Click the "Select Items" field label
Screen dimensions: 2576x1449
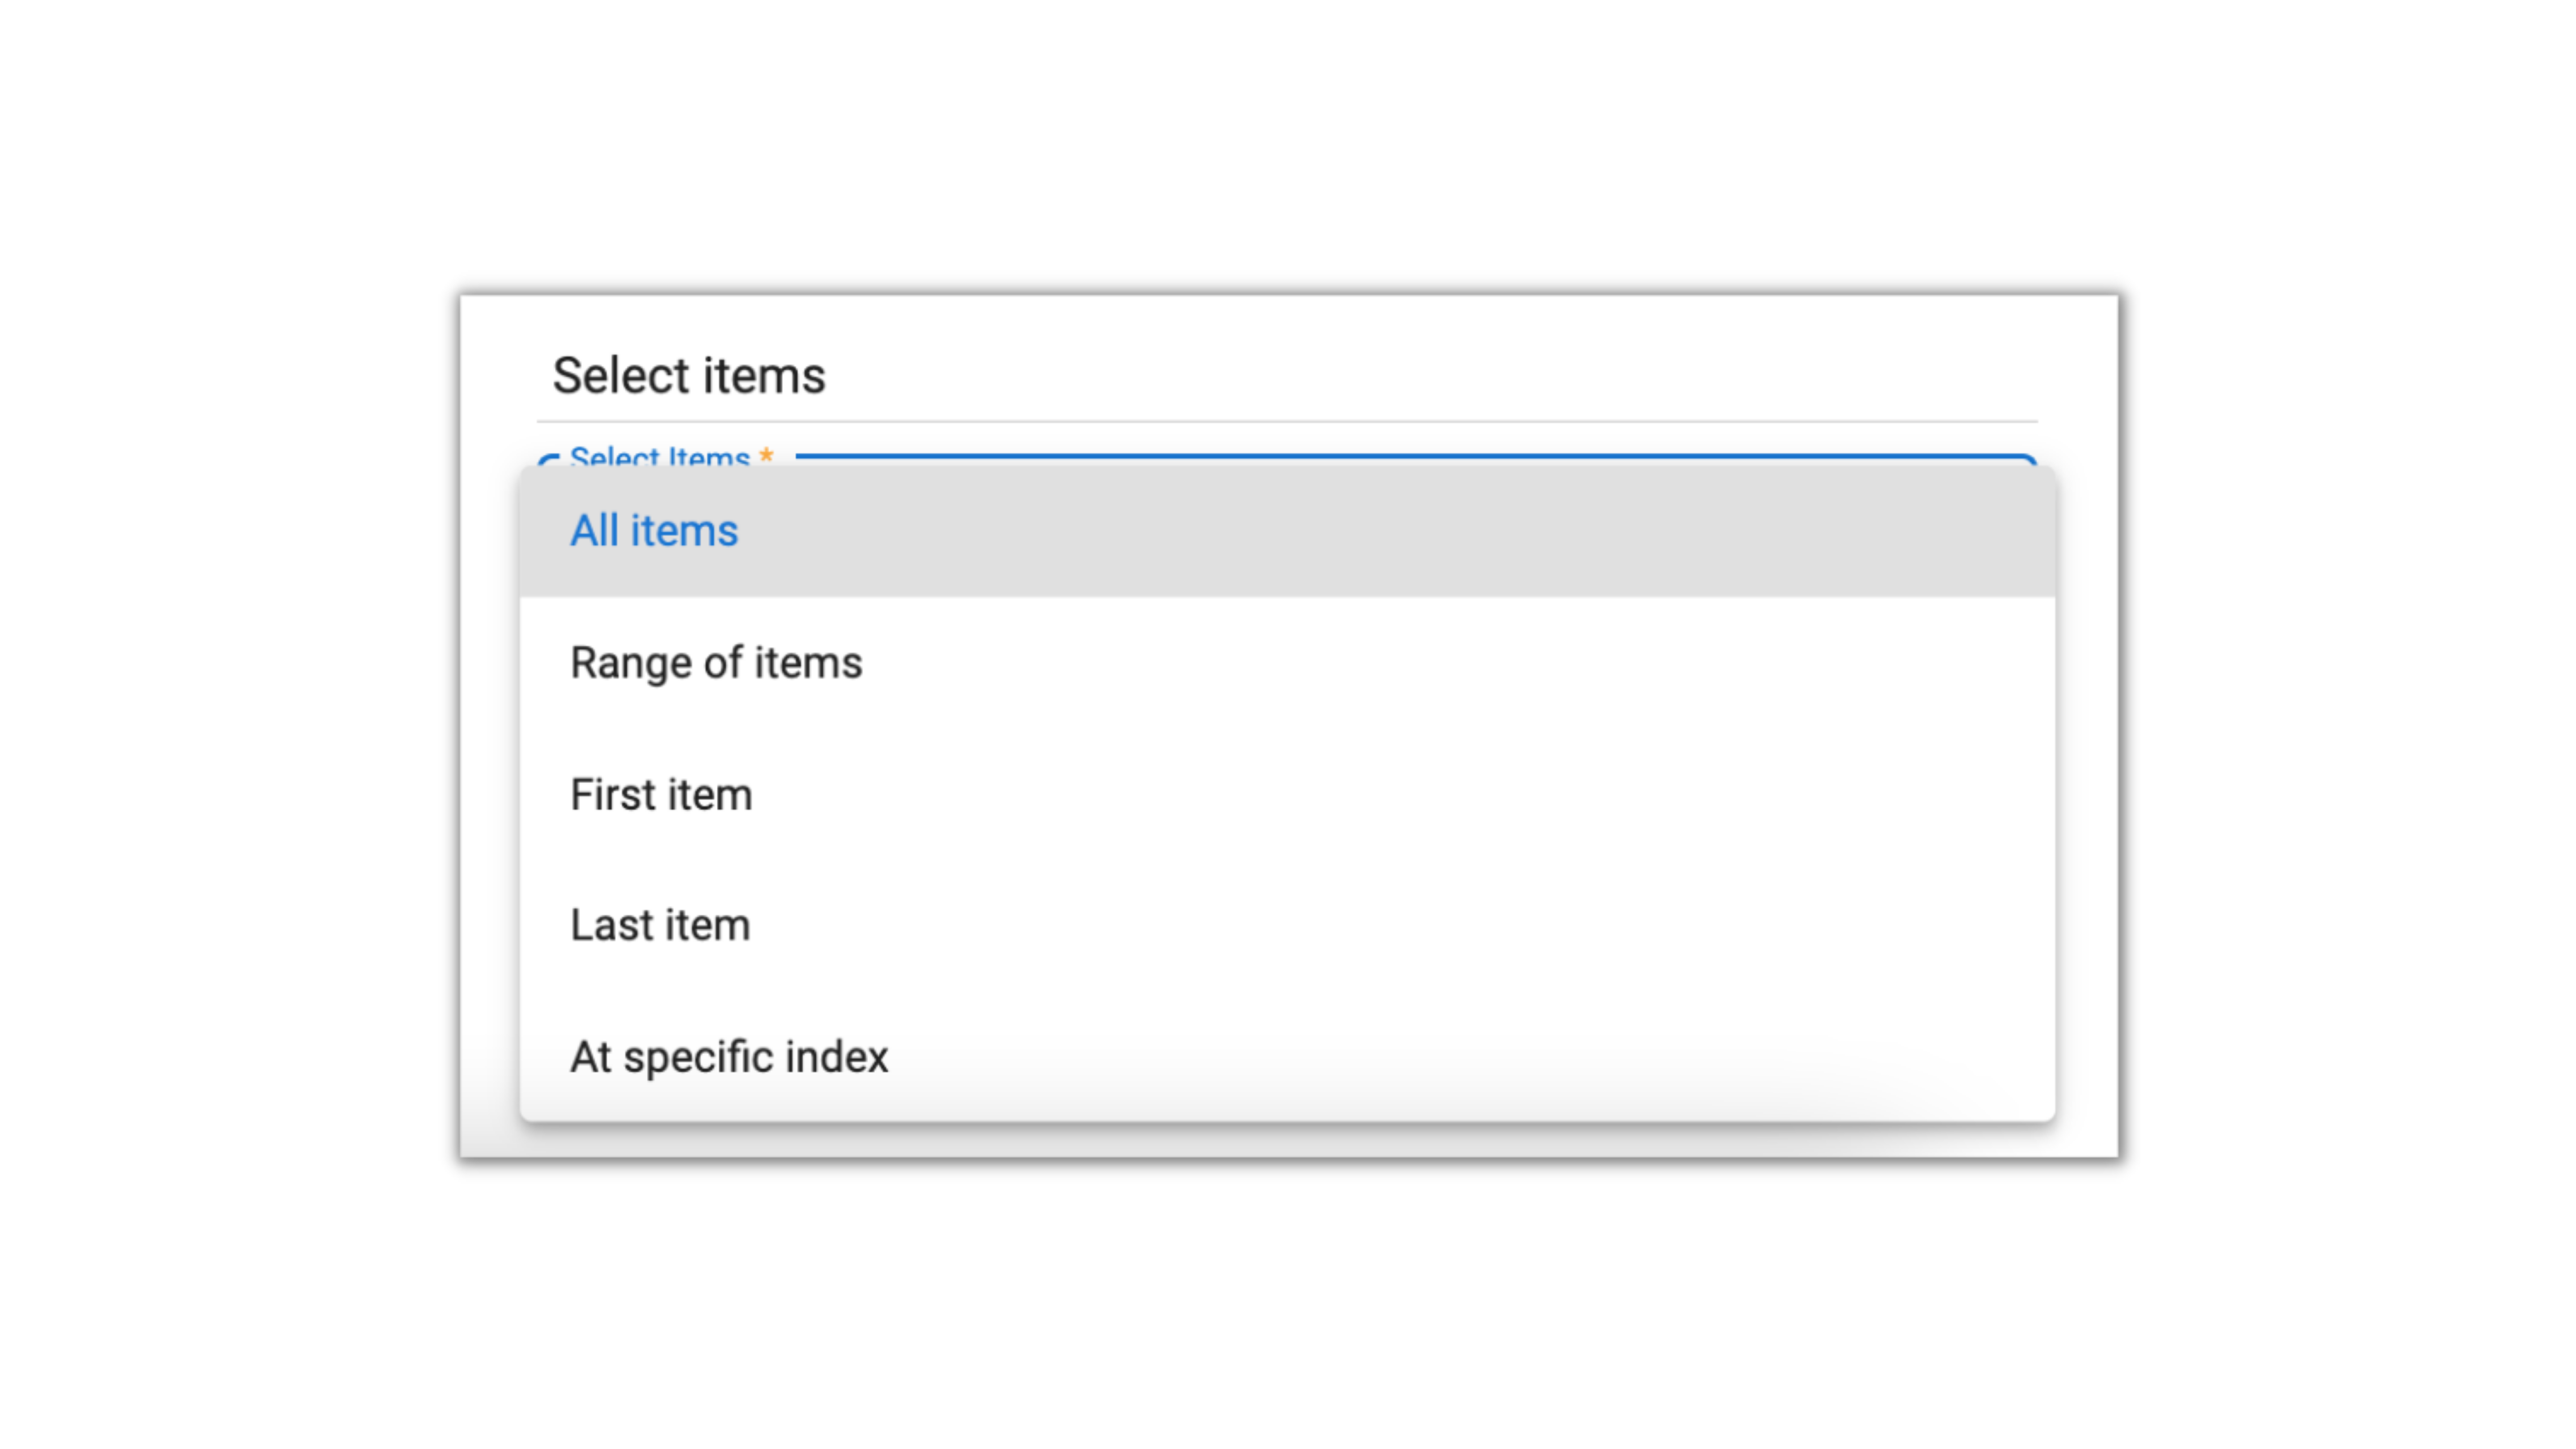(x=659, y=457)
